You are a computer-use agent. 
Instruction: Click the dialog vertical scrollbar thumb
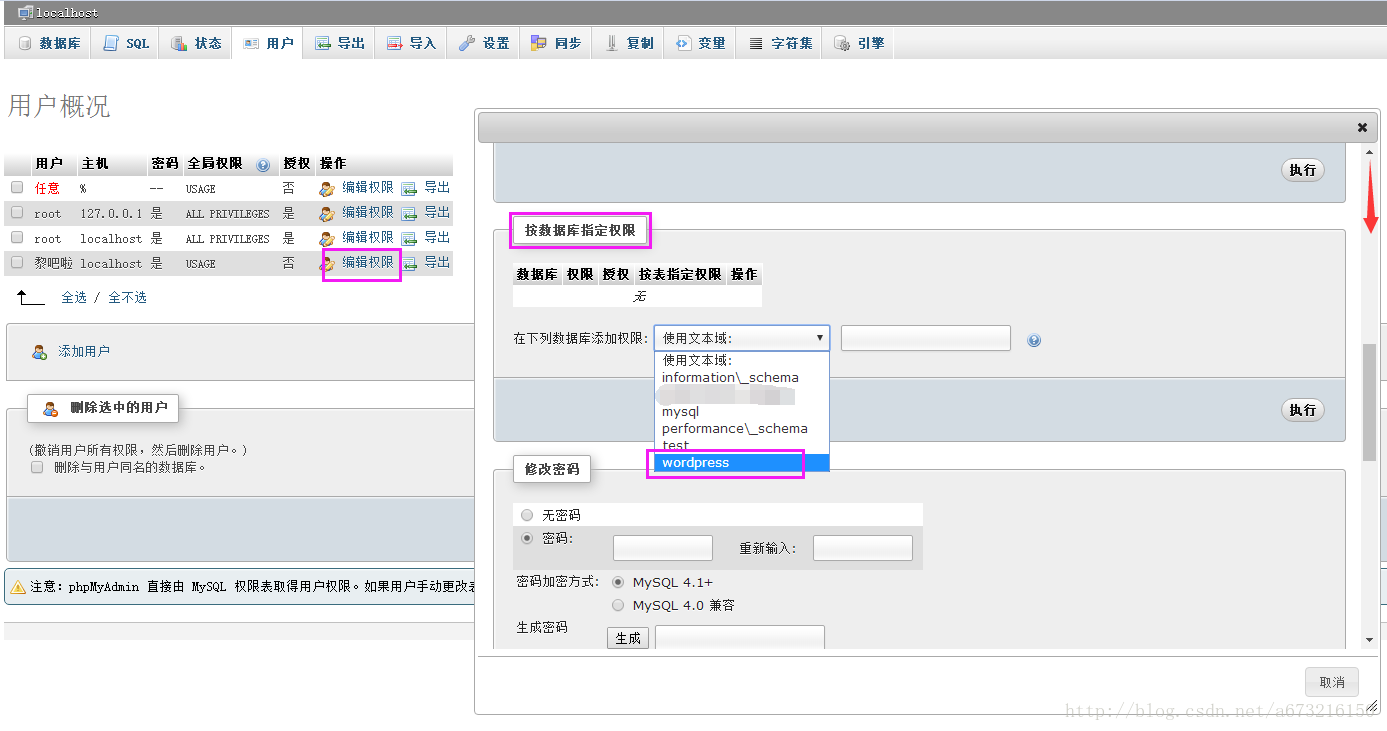click(1370, 403)
